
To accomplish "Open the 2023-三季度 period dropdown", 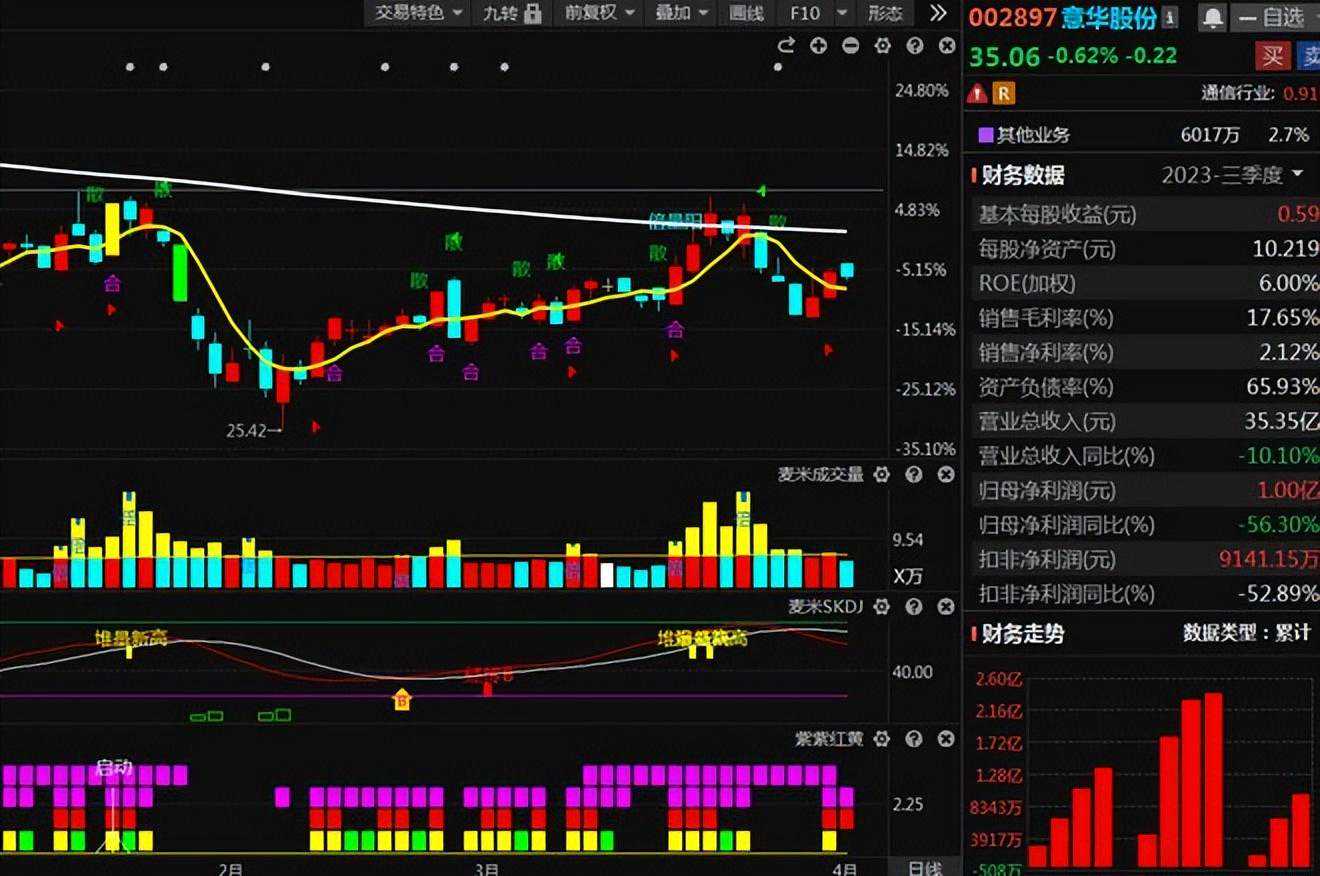I will (1232, 175).
